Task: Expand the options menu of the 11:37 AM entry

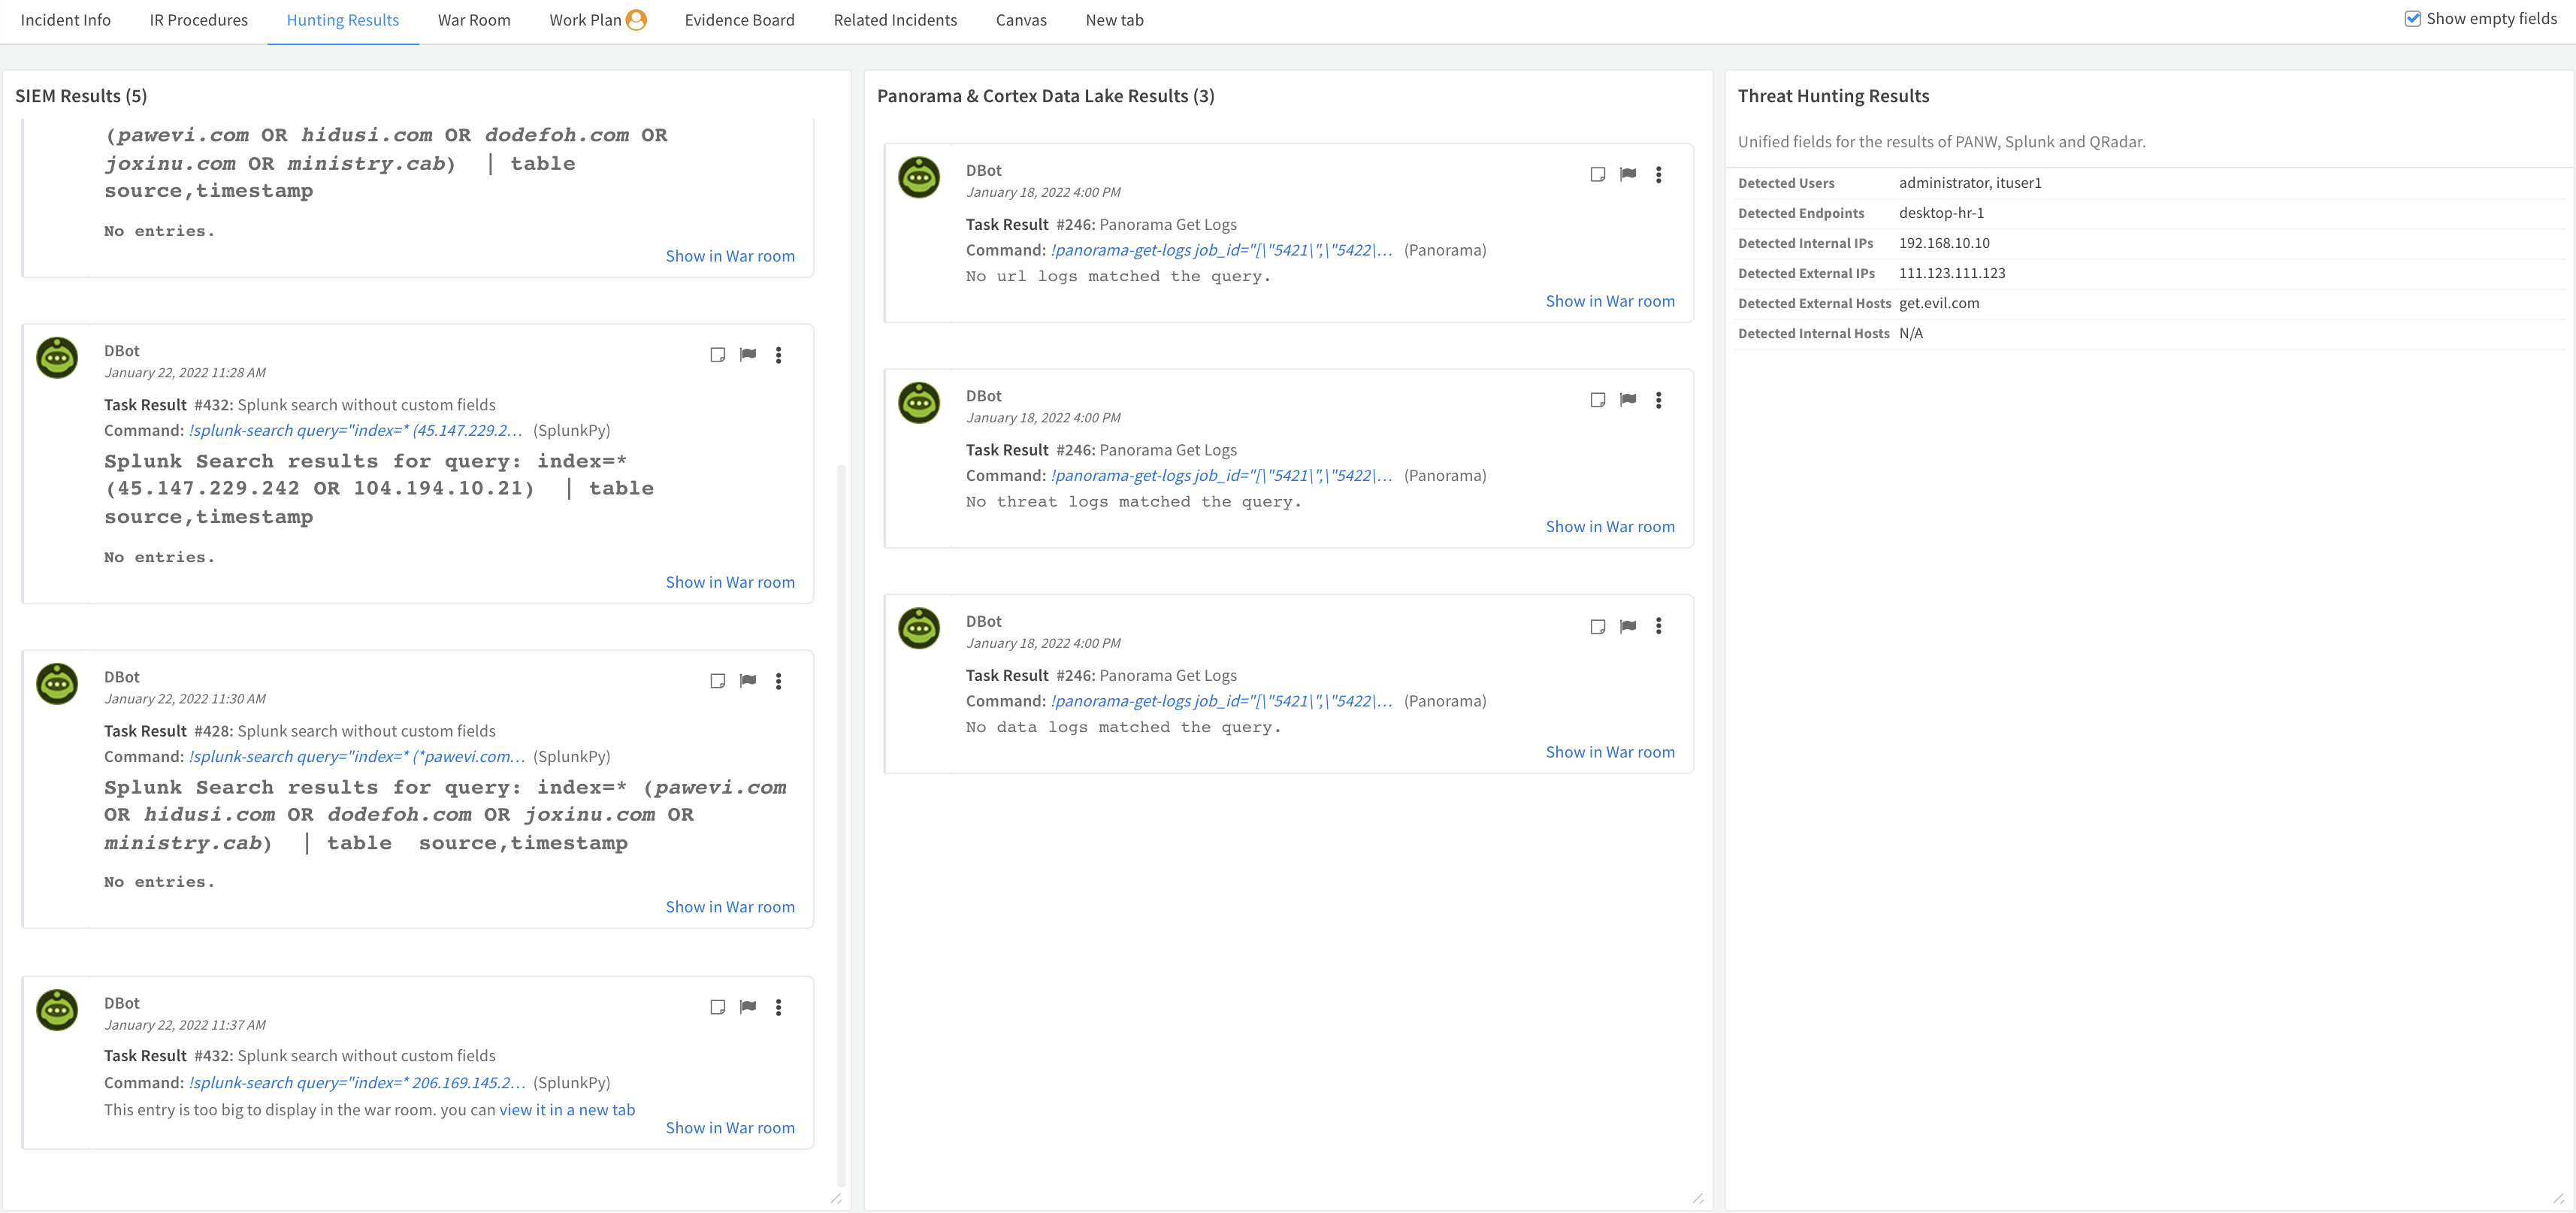Action: tap(778, 1007)
